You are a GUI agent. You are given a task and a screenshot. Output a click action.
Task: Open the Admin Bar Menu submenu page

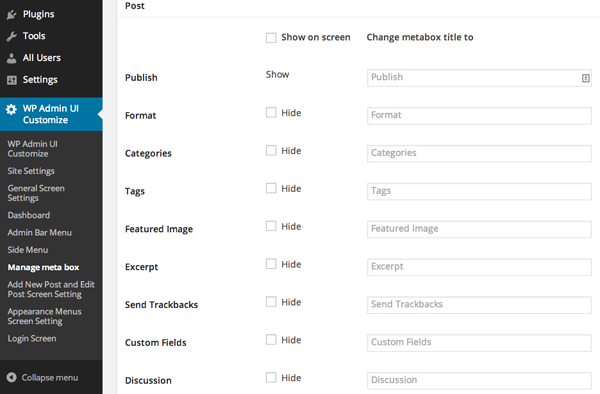[39, 233]
